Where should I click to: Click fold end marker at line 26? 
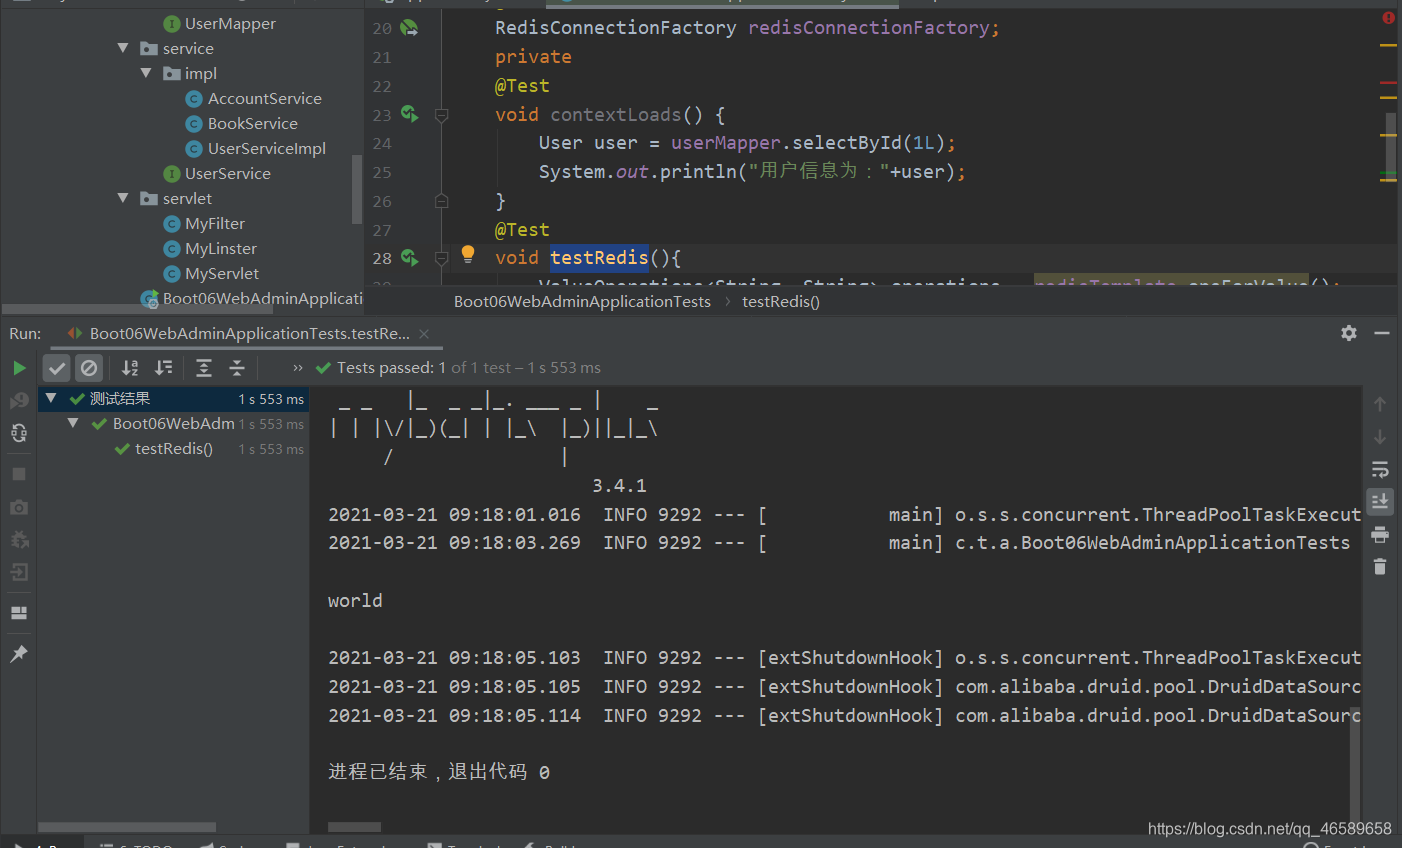[x=442, y=201]
